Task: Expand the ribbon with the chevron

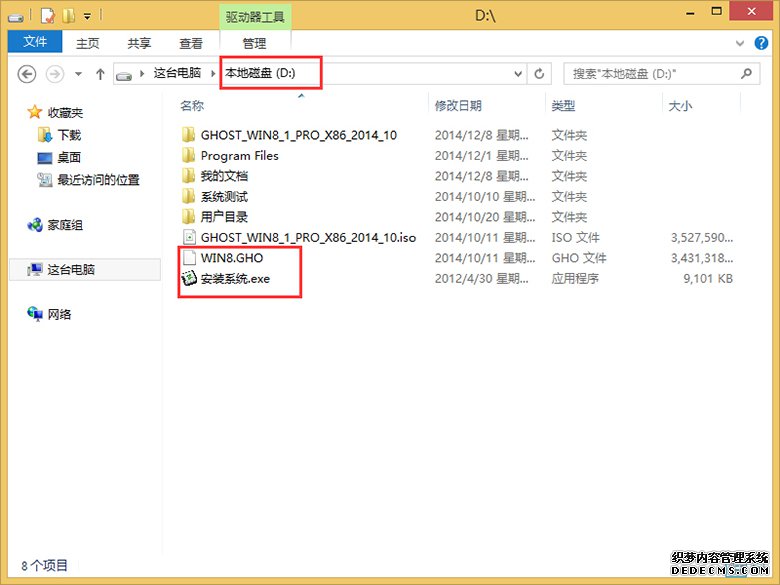Action: 740,43
